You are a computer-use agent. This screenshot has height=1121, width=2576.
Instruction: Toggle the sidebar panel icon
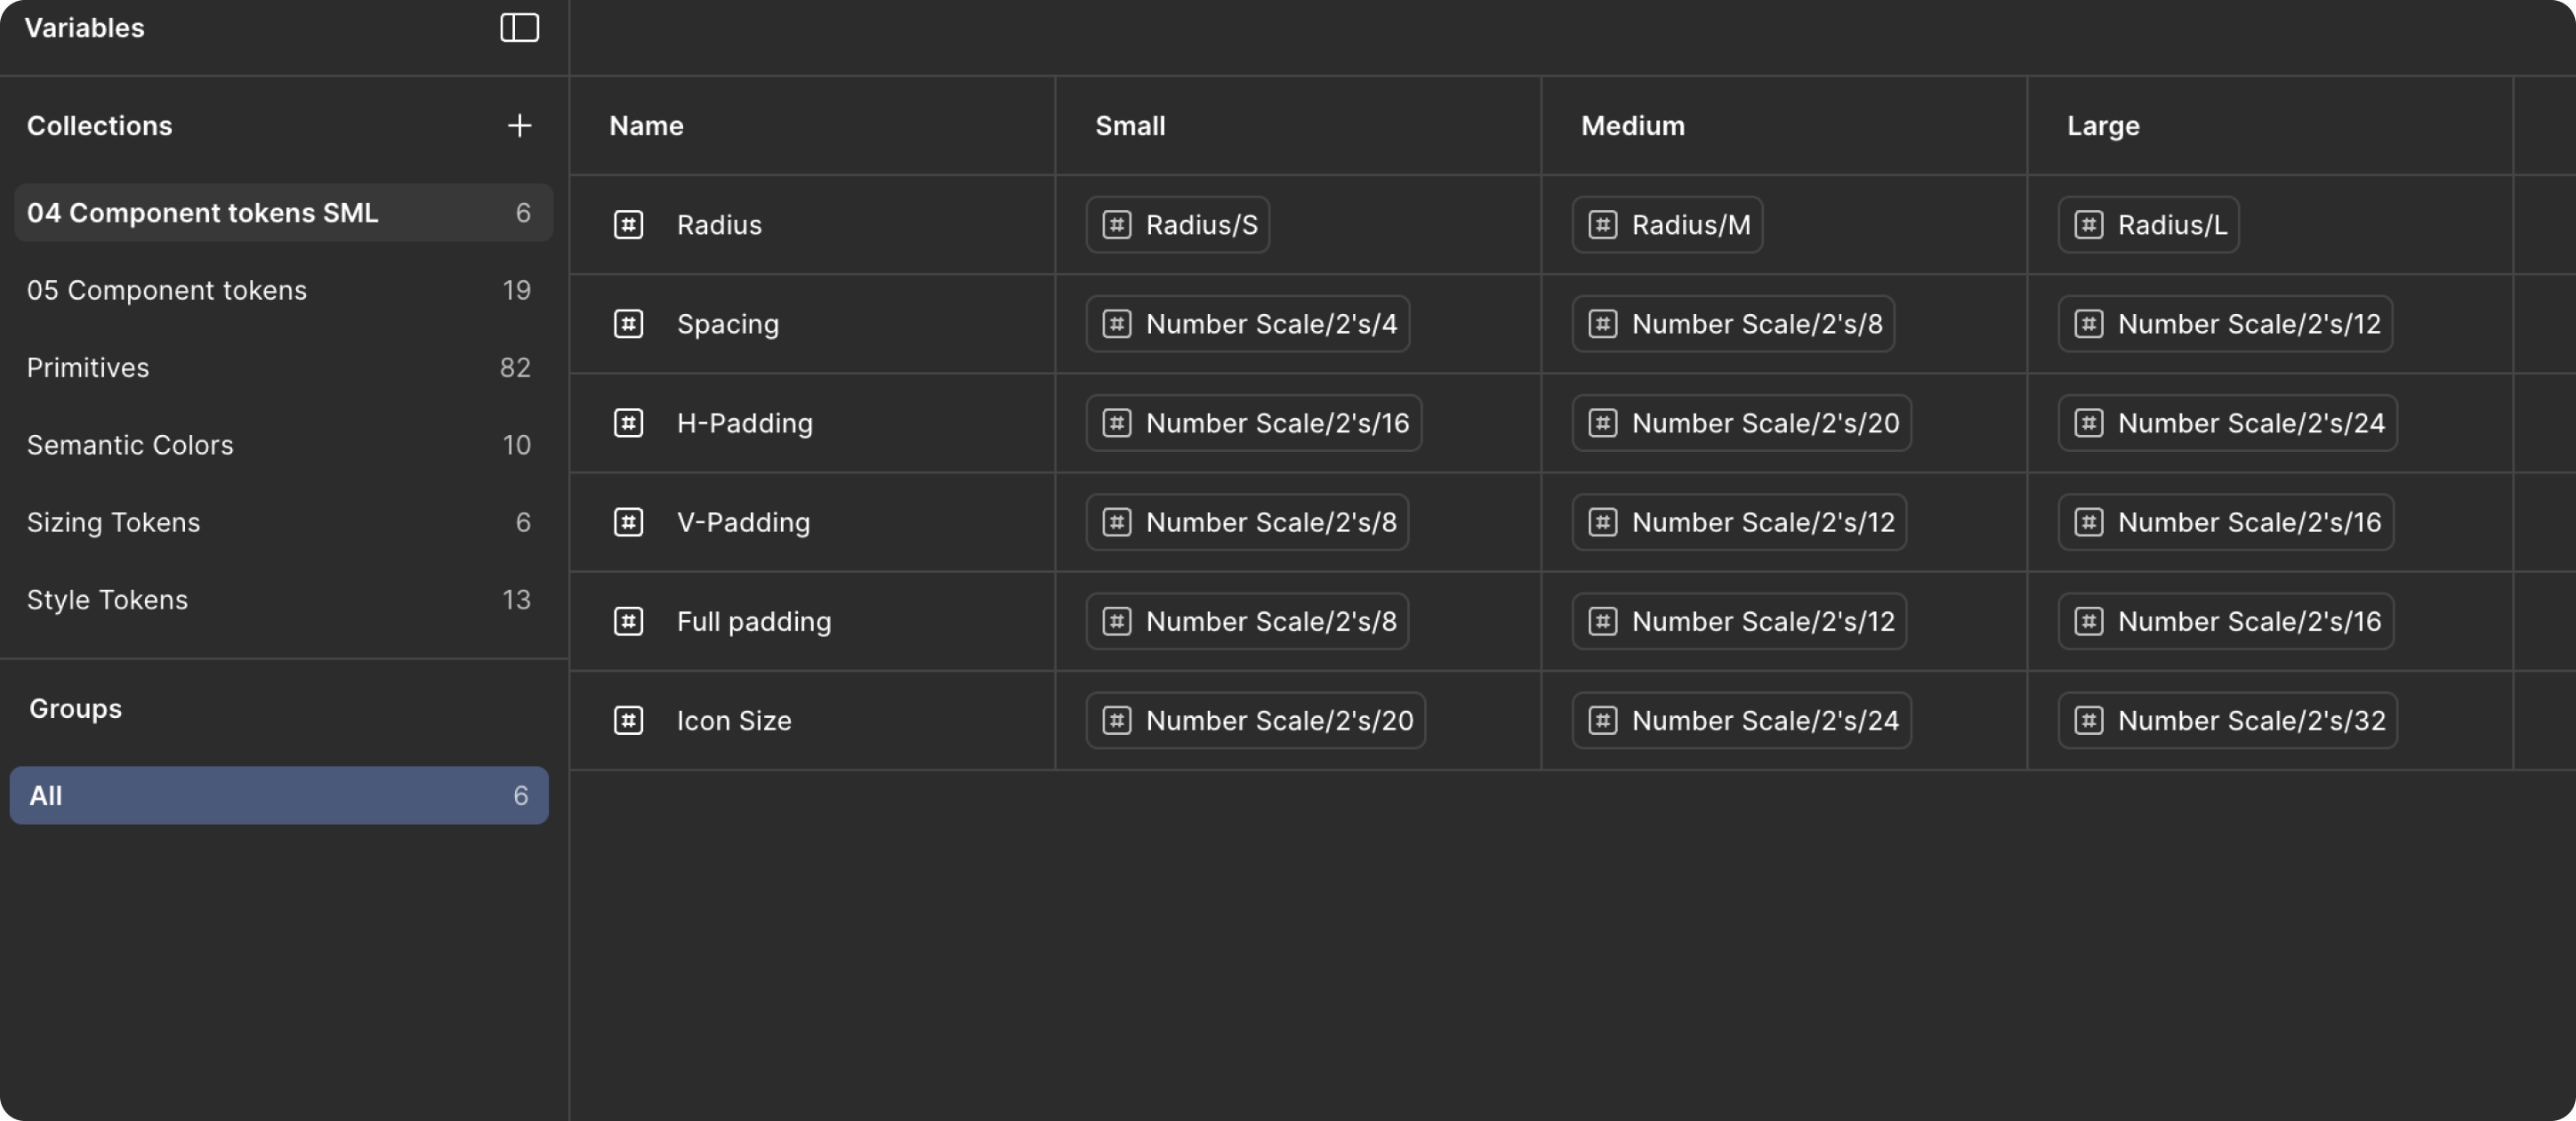[x=519, y=28]
